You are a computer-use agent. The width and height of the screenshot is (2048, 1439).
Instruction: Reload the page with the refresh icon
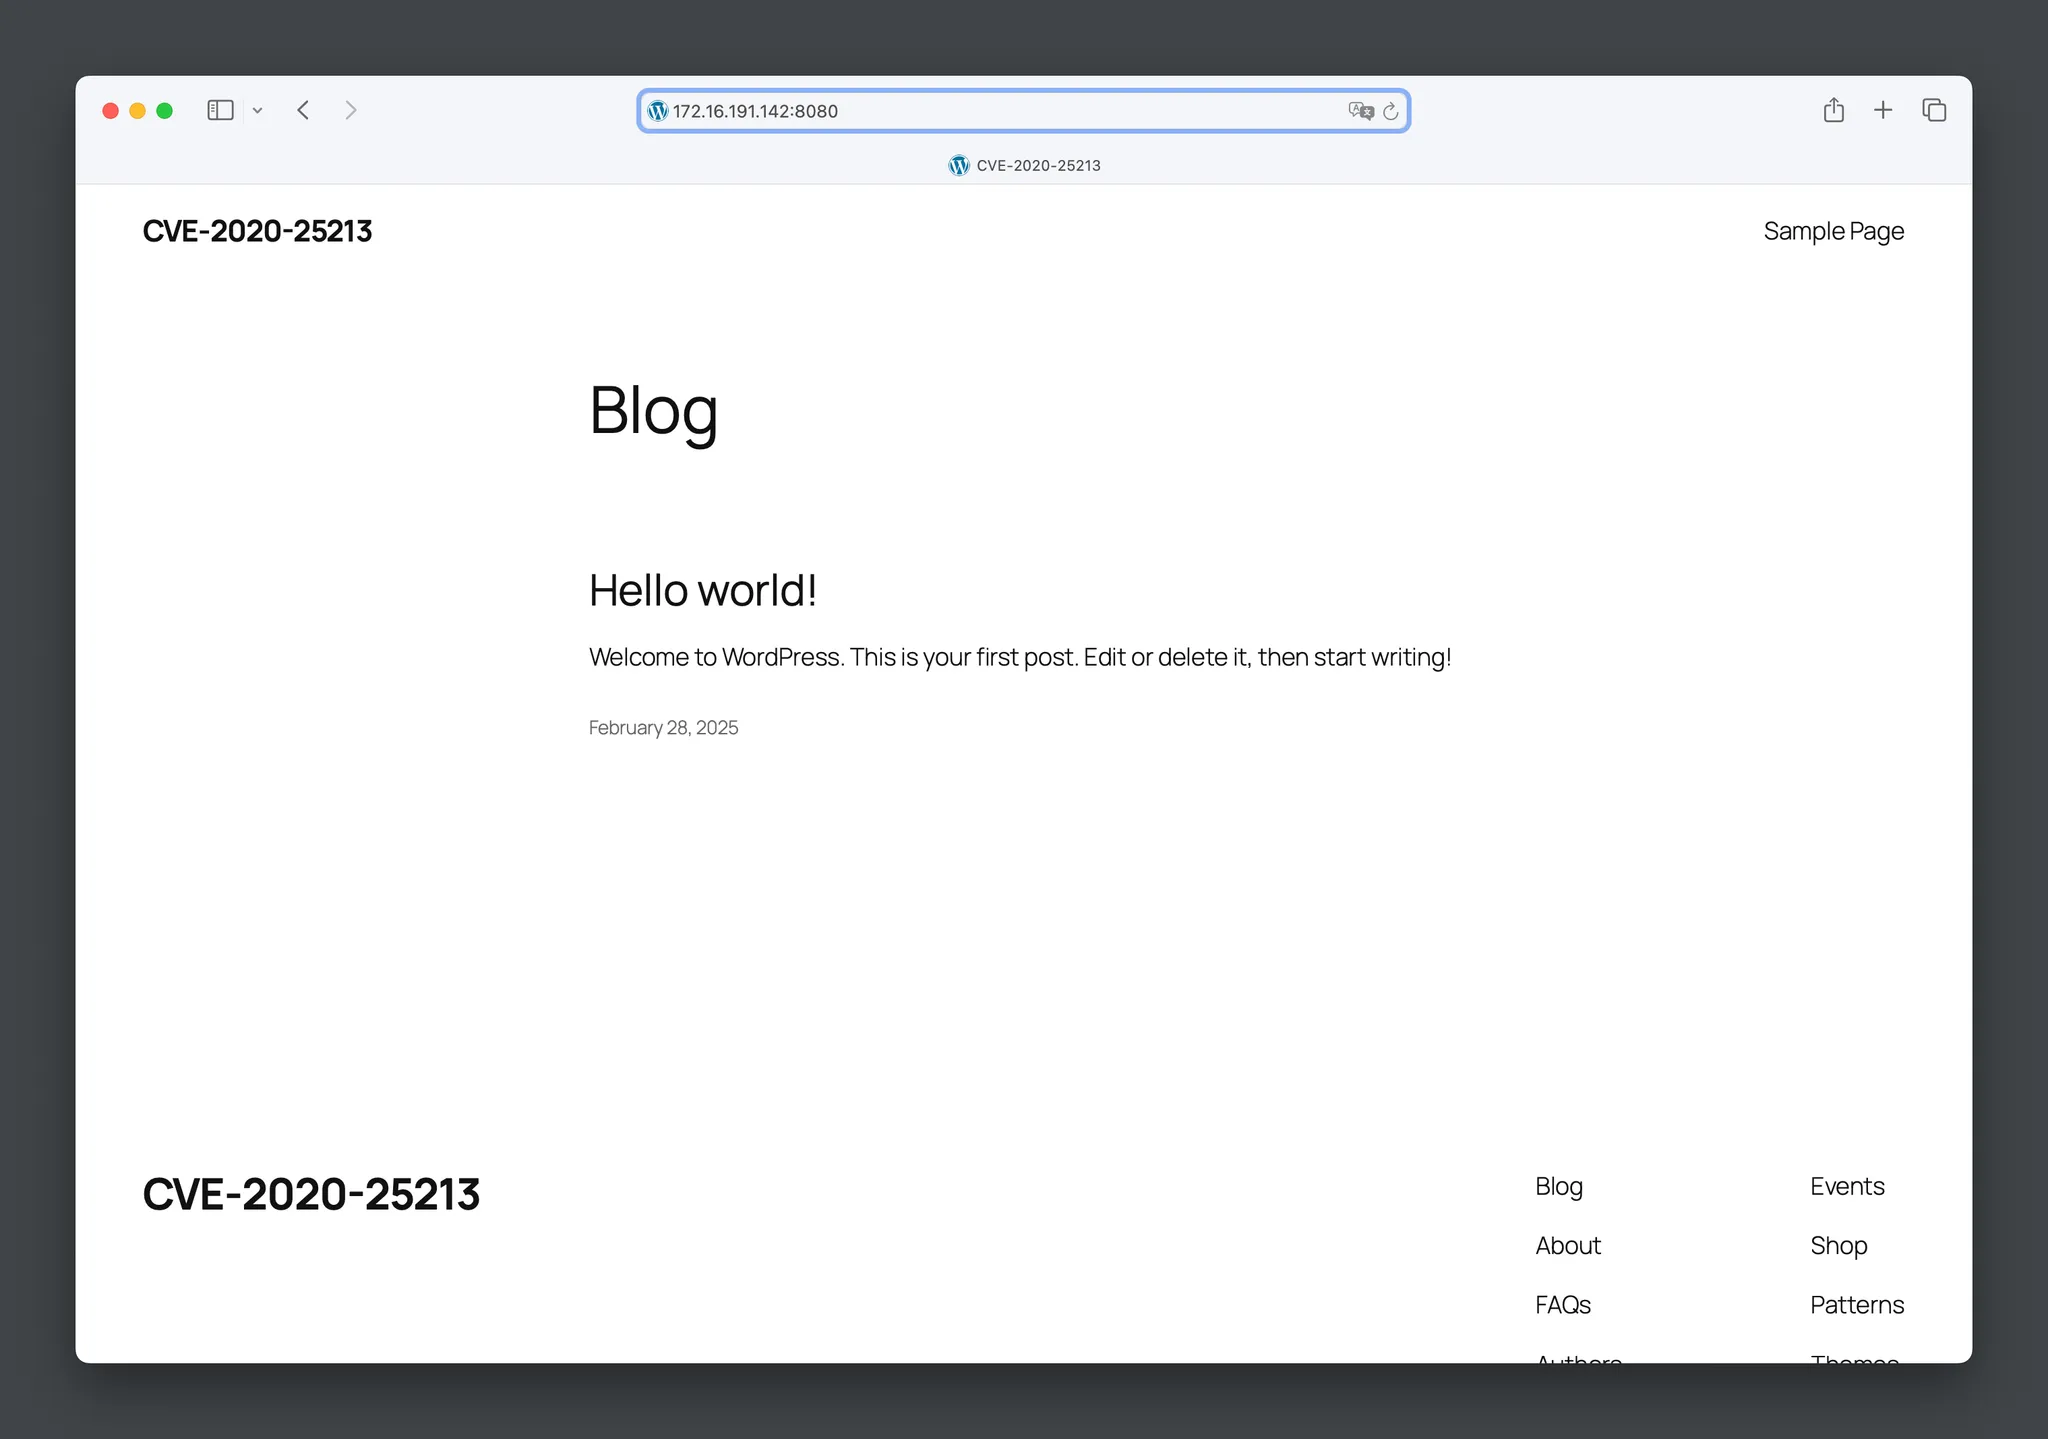click(x=1391, y=111)
